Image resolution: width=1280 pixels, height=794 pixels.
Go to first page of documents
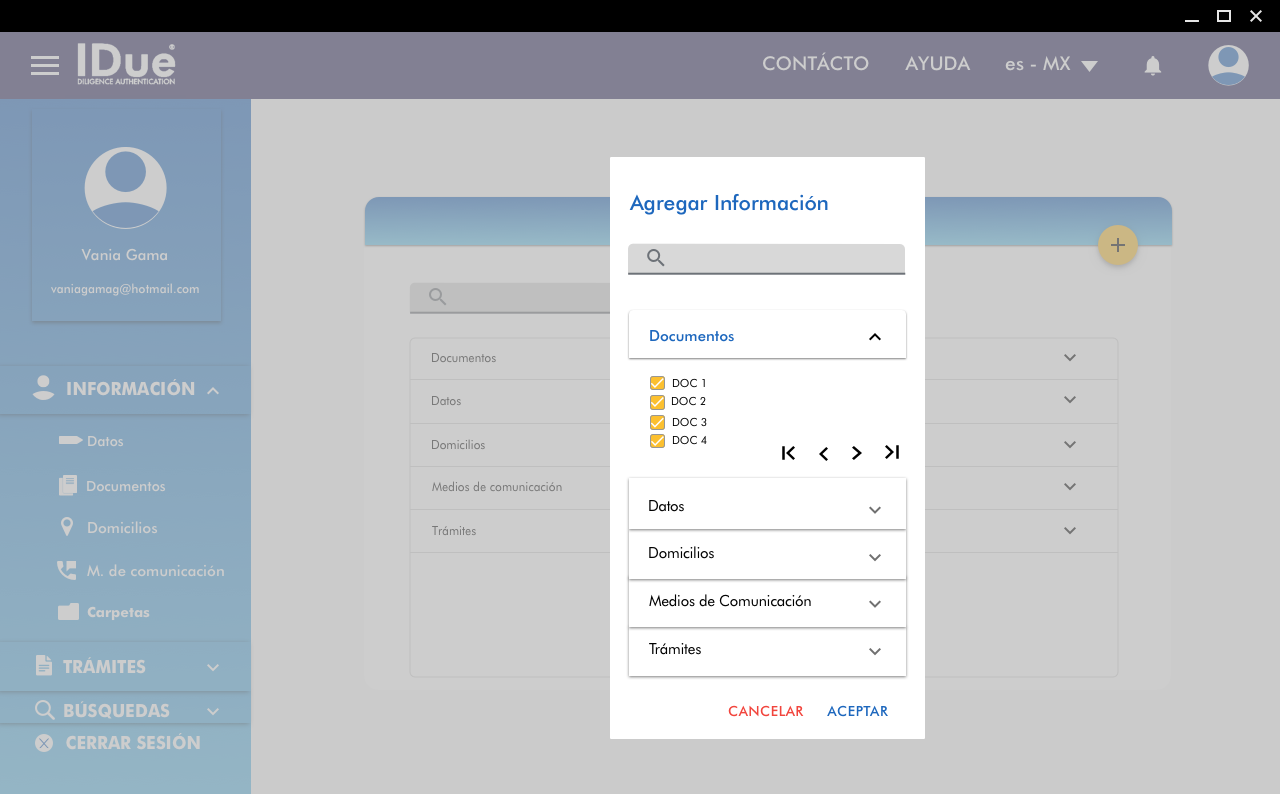tap(788, 453)
